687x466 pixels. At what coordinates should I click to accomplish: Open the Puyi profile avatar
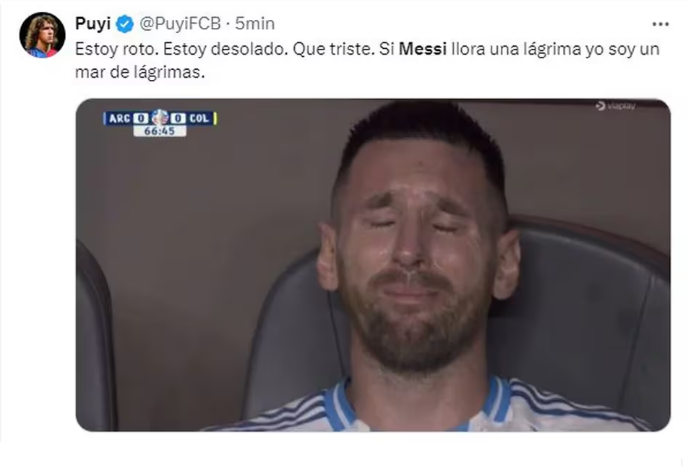[x=42, y=35]
